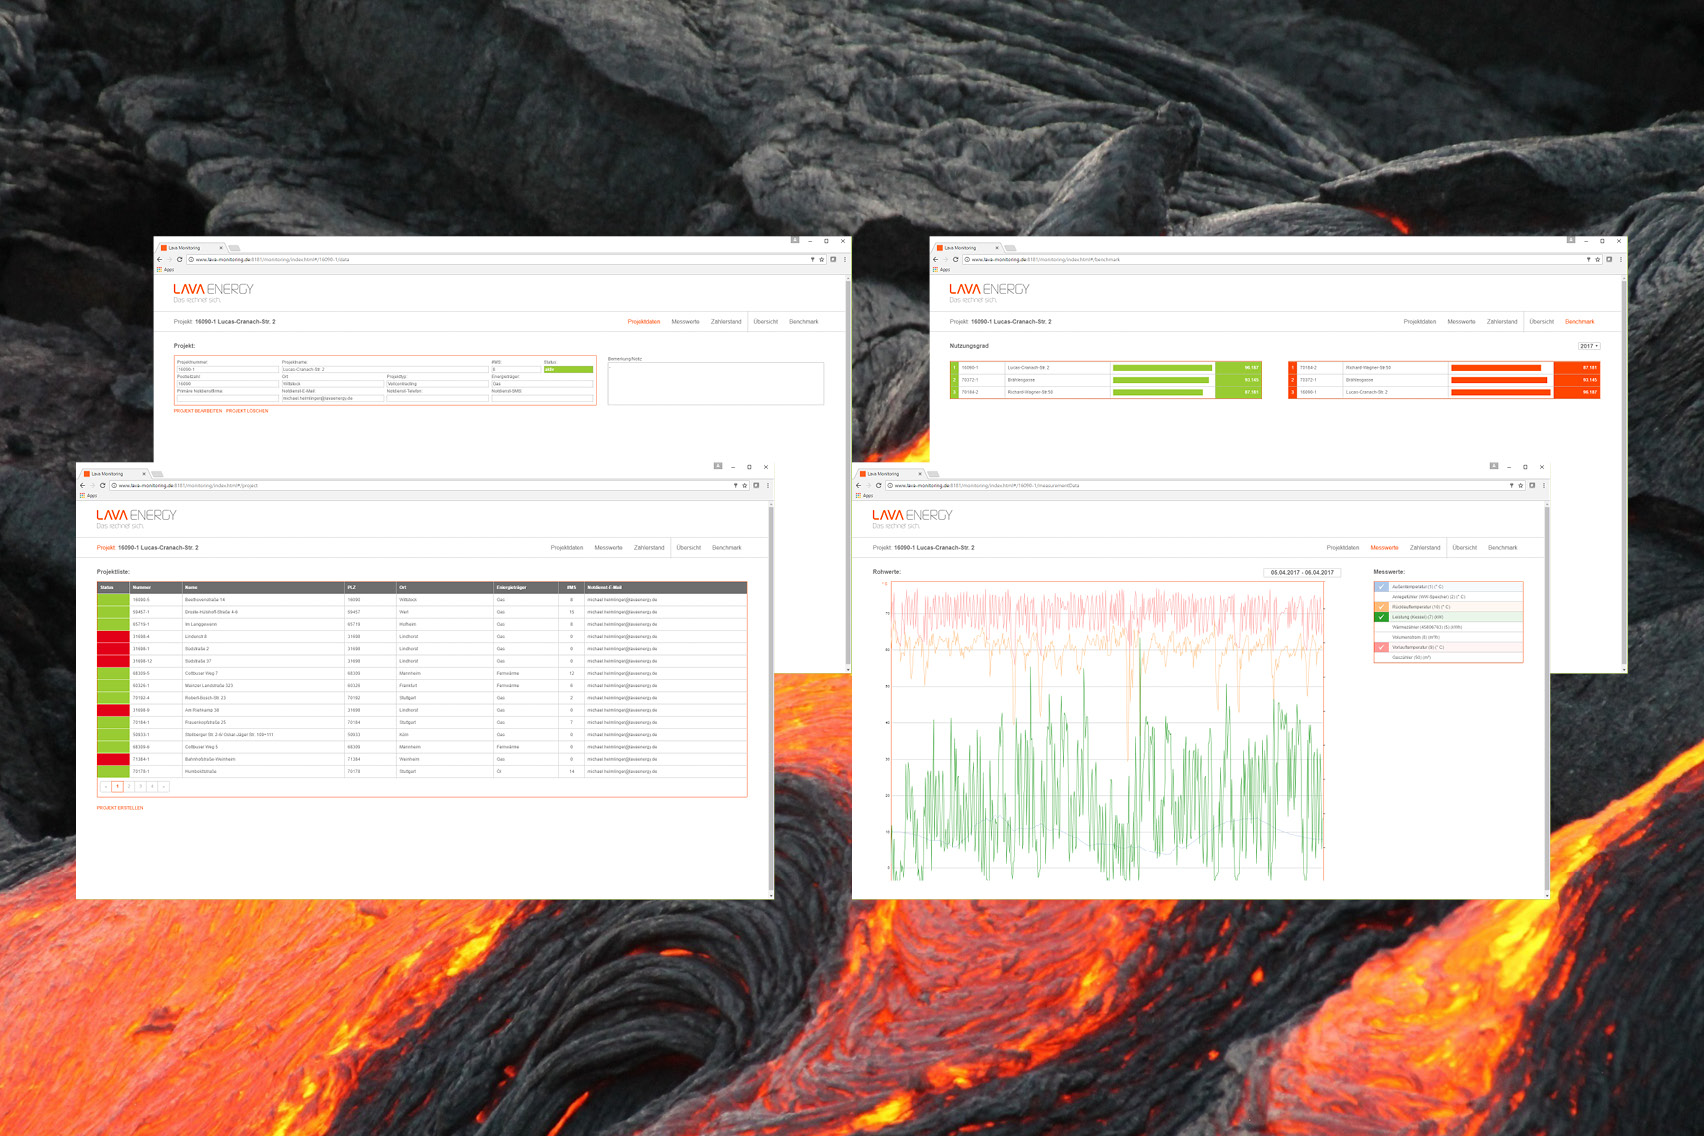1704x1136 pixels.
Task: Click PROJEKT ERSTELLEN link
Action: tap(120, 808)
